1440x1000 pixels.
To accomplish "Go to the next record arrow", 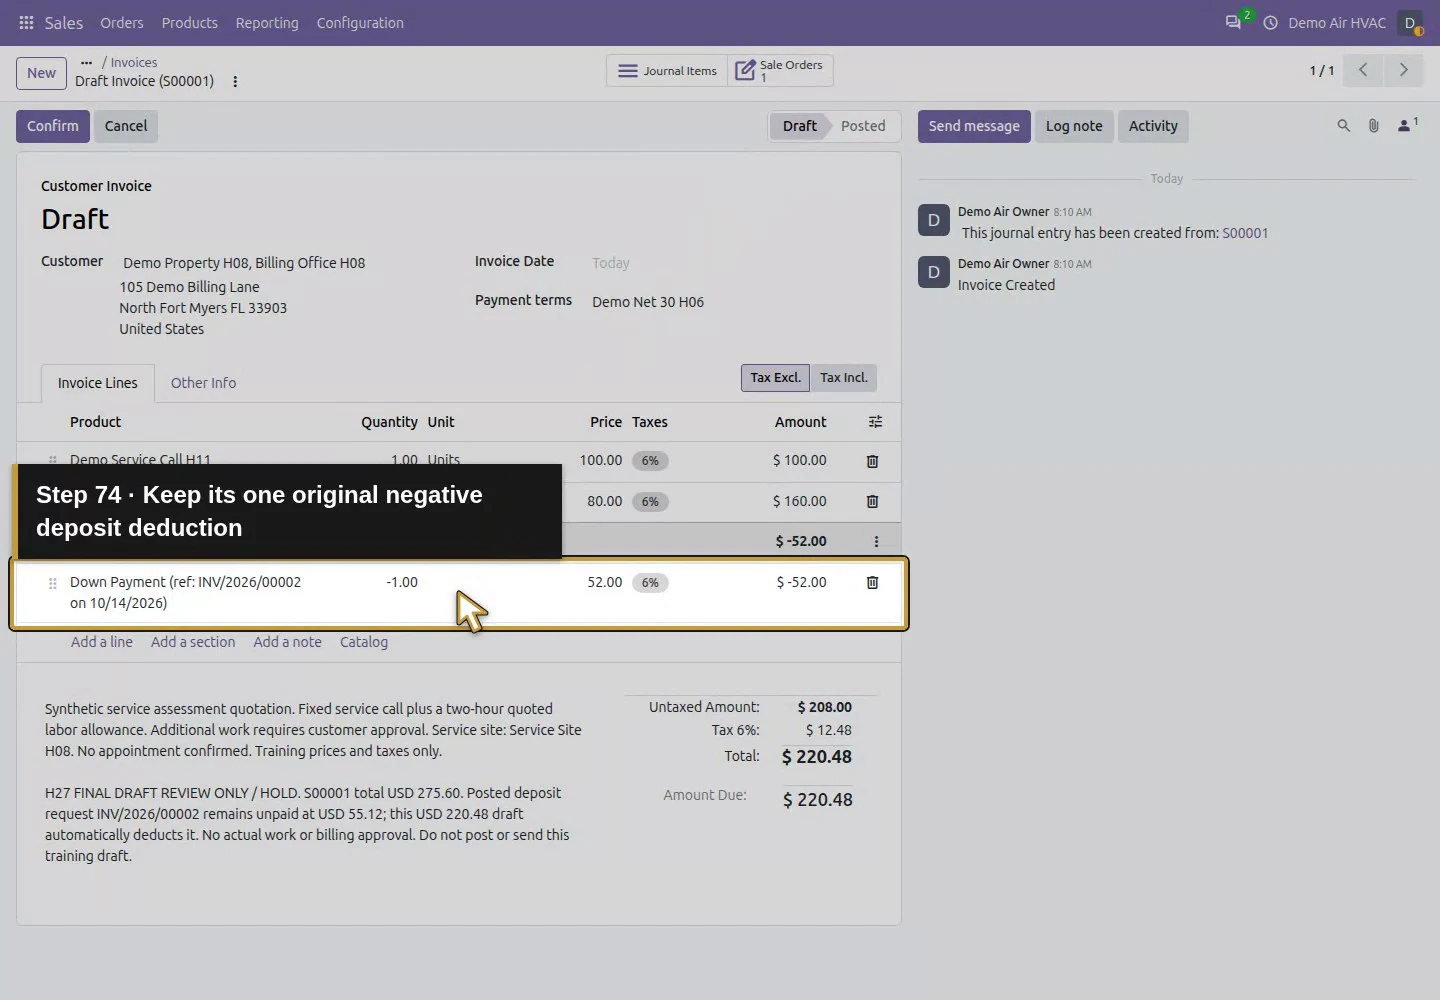I will (1403, 70).
